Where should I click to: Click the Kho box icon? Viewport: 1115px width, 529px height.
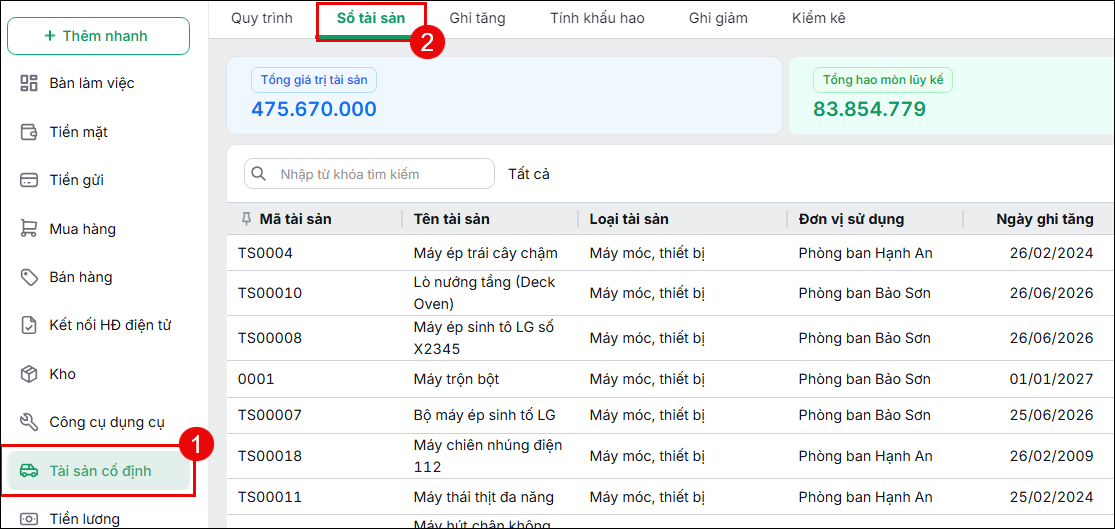[28, 373]
